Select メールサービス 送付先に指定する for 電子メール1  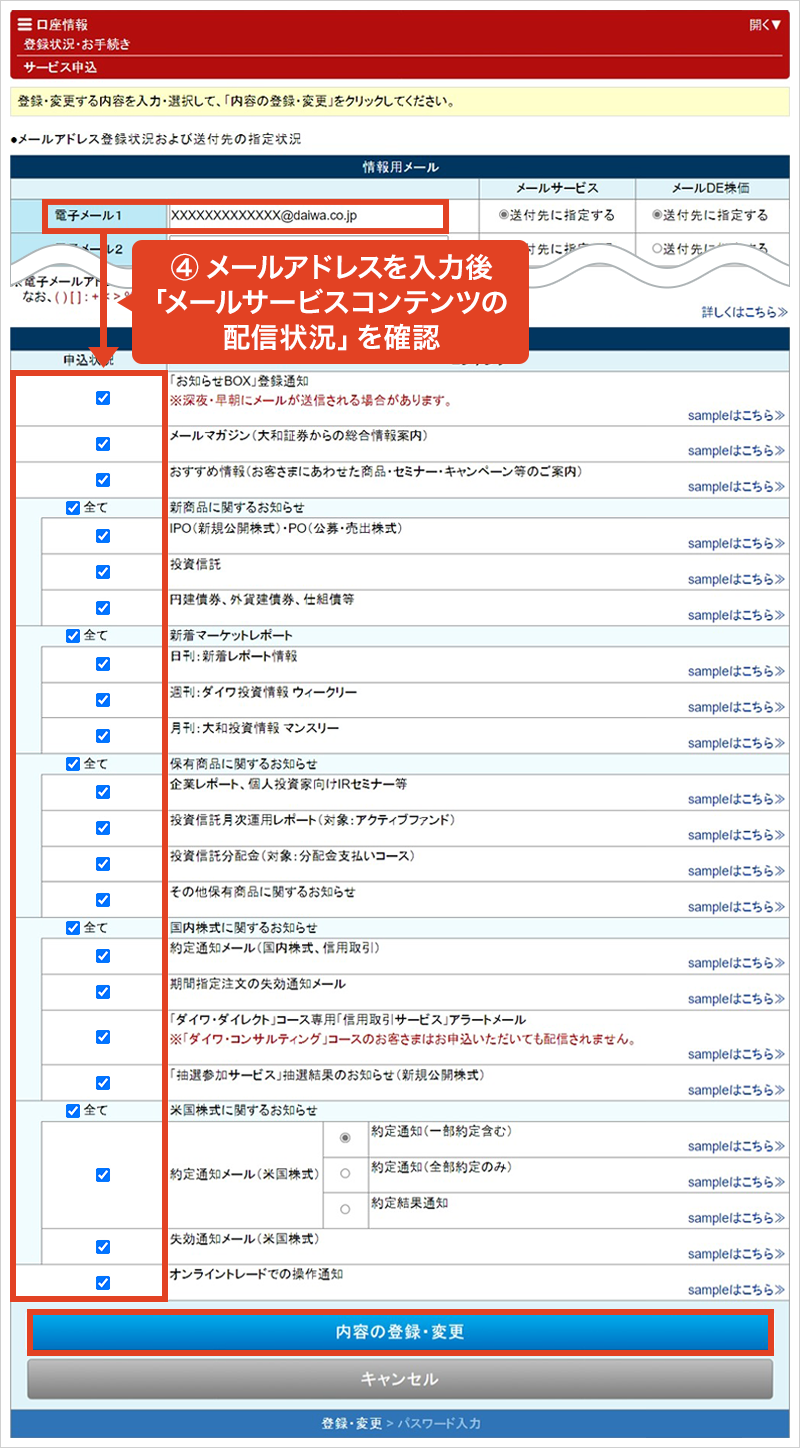(x=503, y=215)
